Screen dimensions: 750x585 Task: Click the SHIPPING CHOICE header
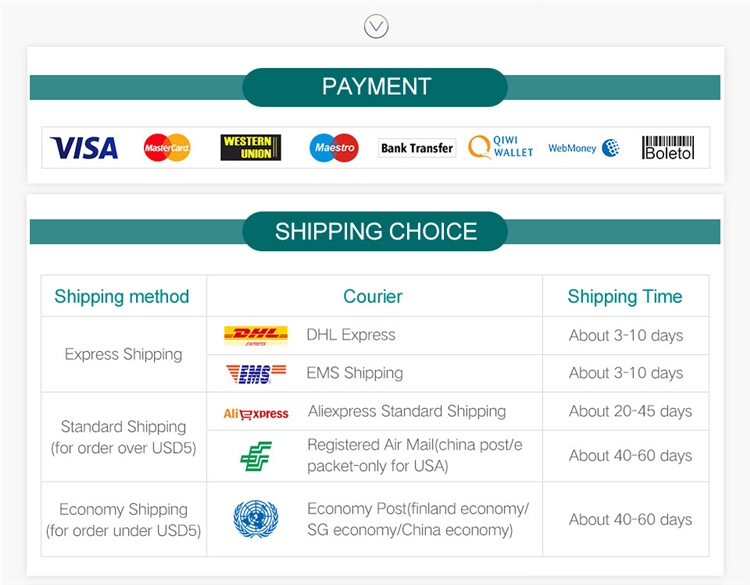pyautogui.click(x=375, y=231)
